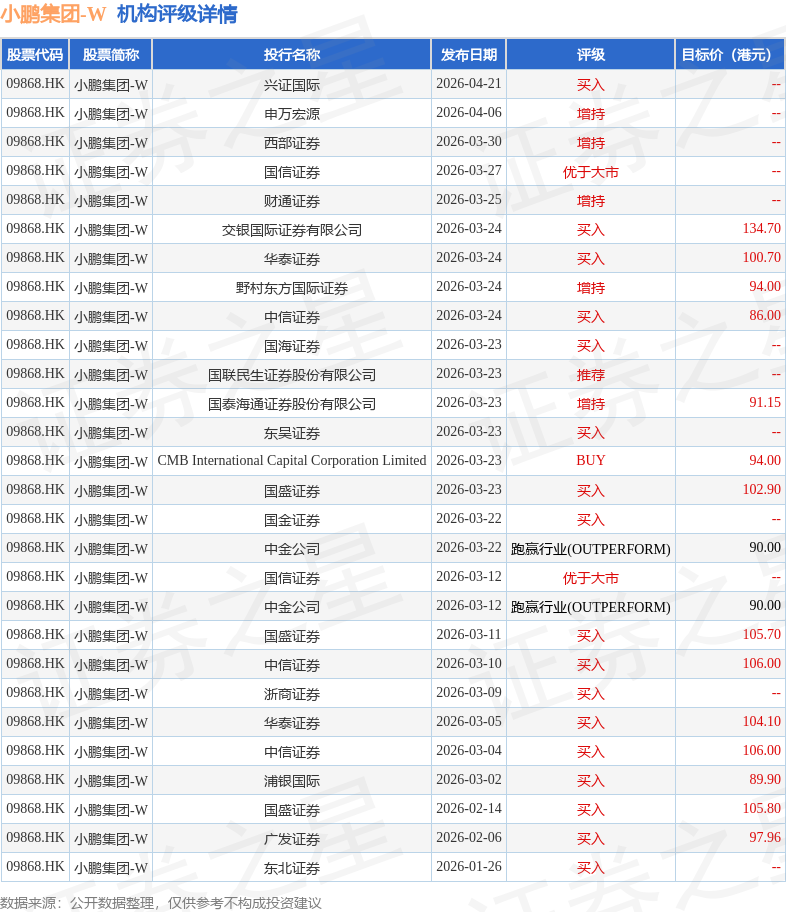Click target price 105.70

pyautogui.click(x=762, y=635)
